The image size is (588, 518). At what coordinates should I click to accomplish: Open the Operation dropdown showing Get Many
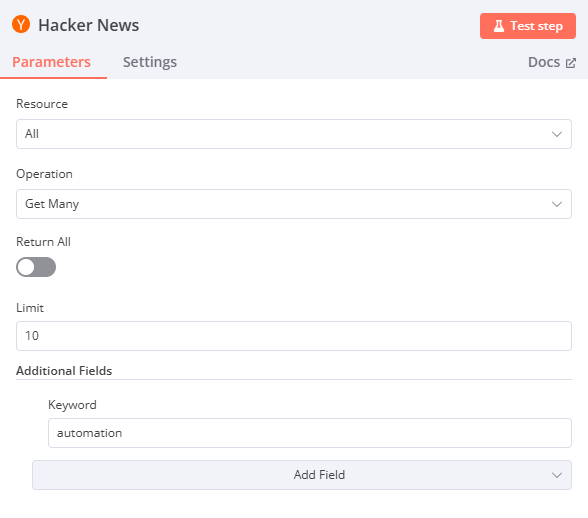pos(294,204)
